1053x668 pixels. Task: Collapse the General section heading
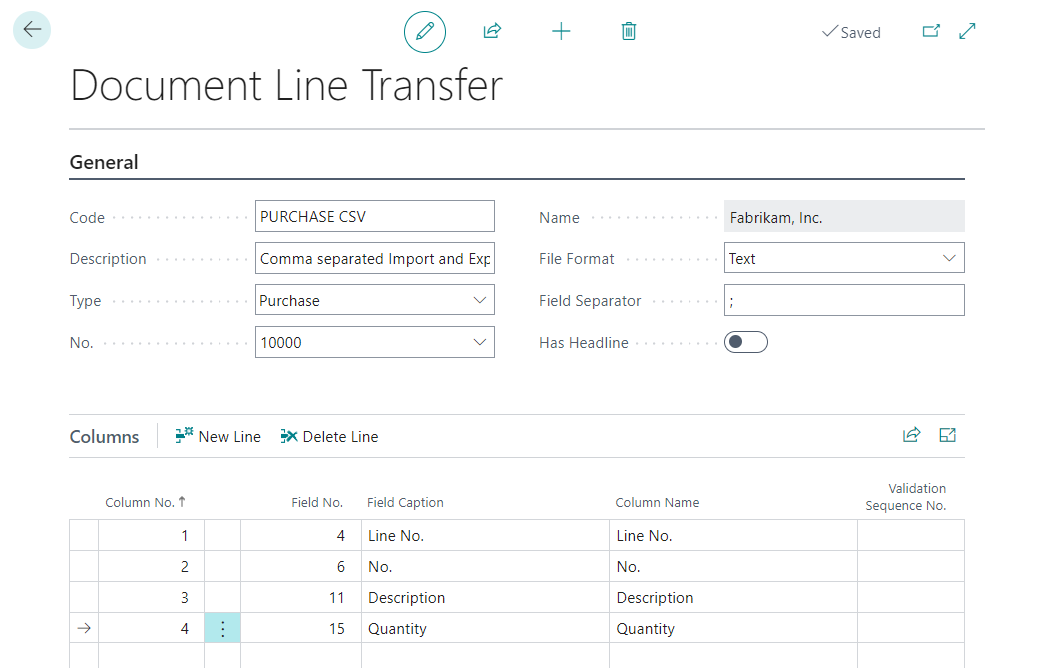[104, 162]
